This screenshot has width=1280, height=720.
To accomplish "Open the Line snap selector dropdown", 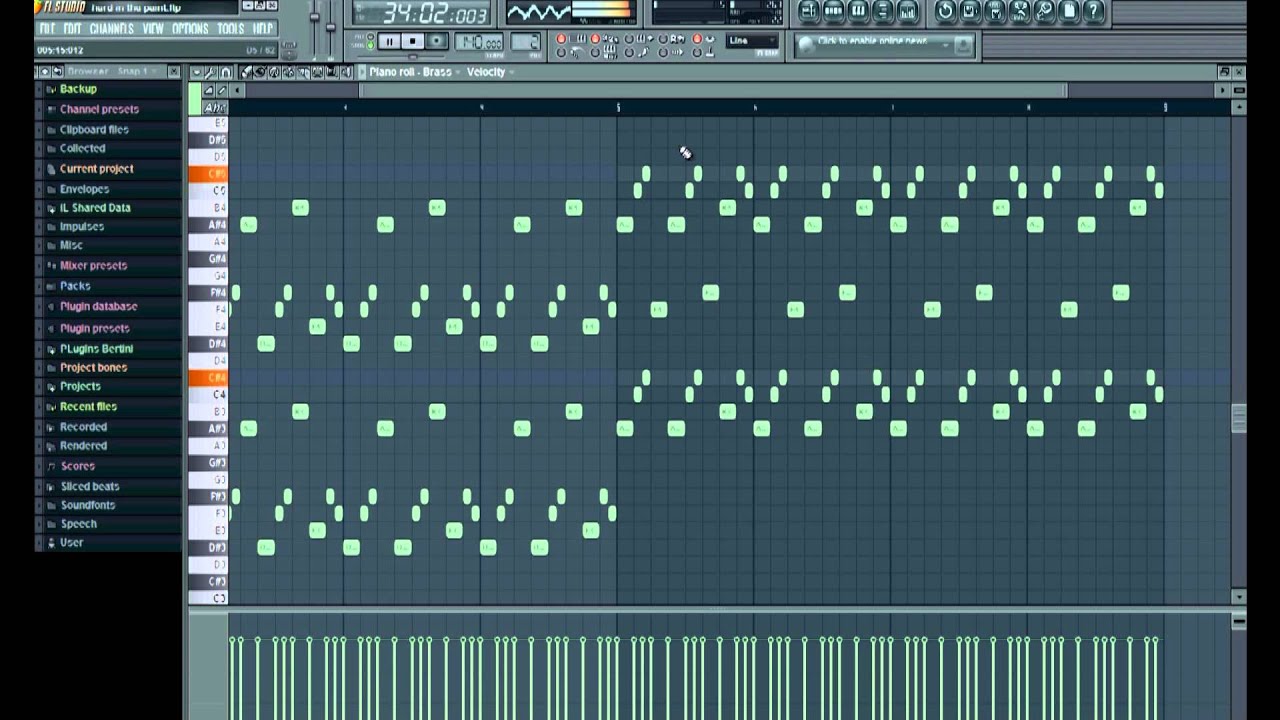I will click(x=751, y=40).
